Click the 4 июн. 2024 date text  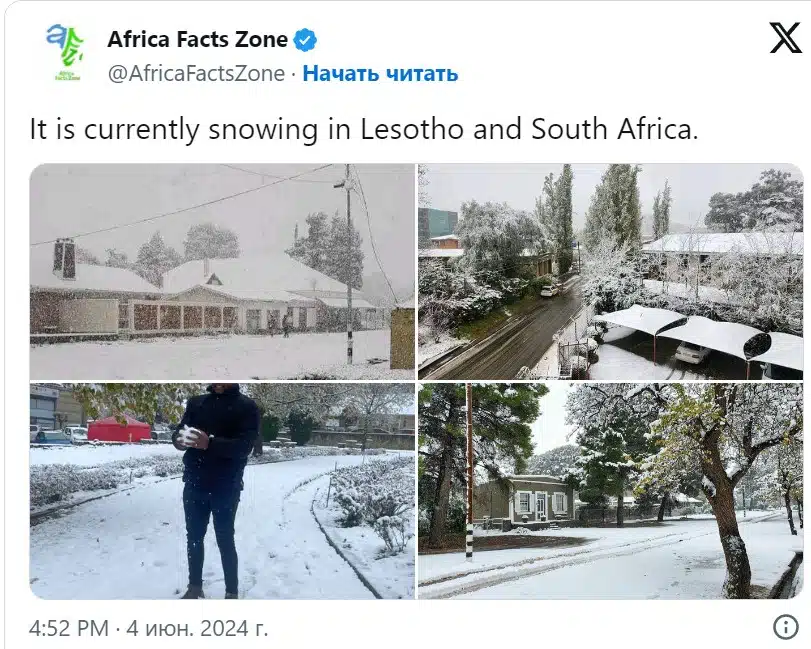[197, 628]
